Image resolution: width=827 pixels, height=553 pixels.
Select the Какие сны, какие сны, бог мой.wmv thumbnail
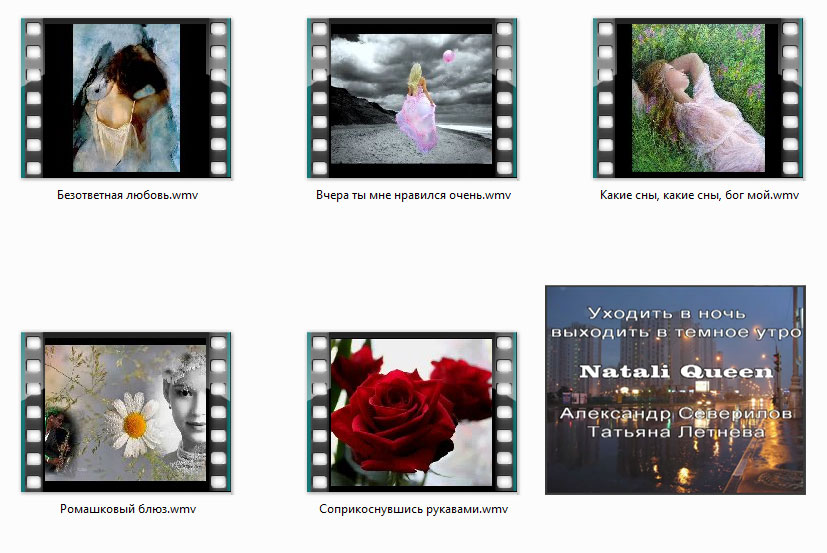point(698,98)
